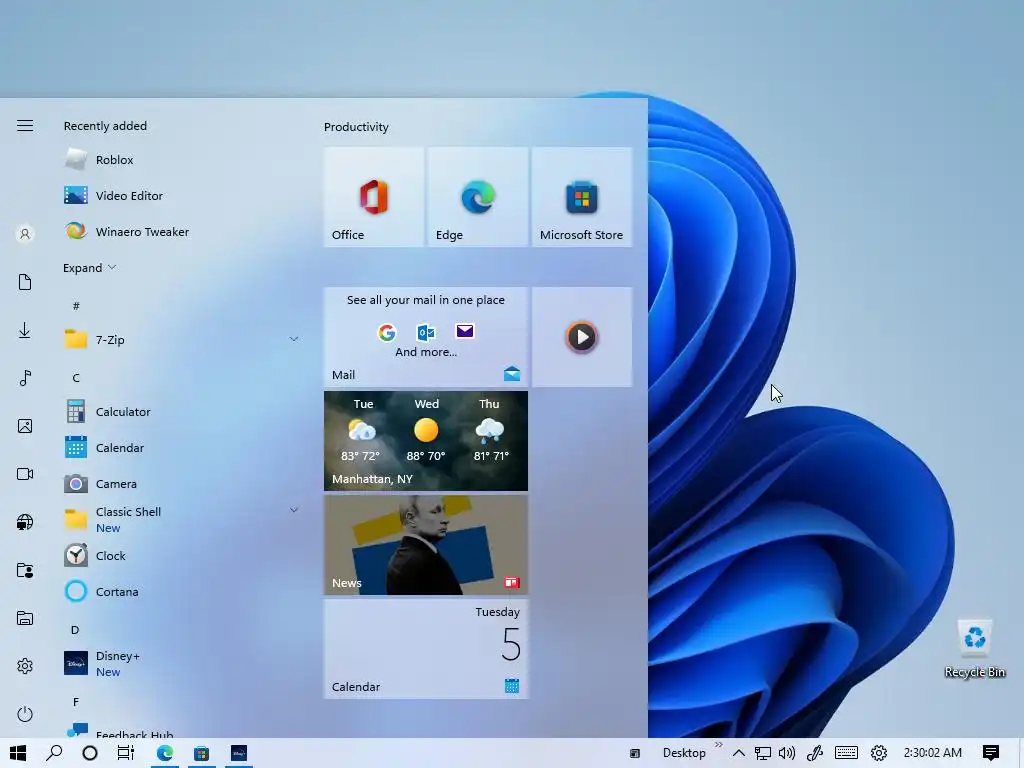
Task: Launch Video Editor from Recently added
Action: click(x=181, y=196)
